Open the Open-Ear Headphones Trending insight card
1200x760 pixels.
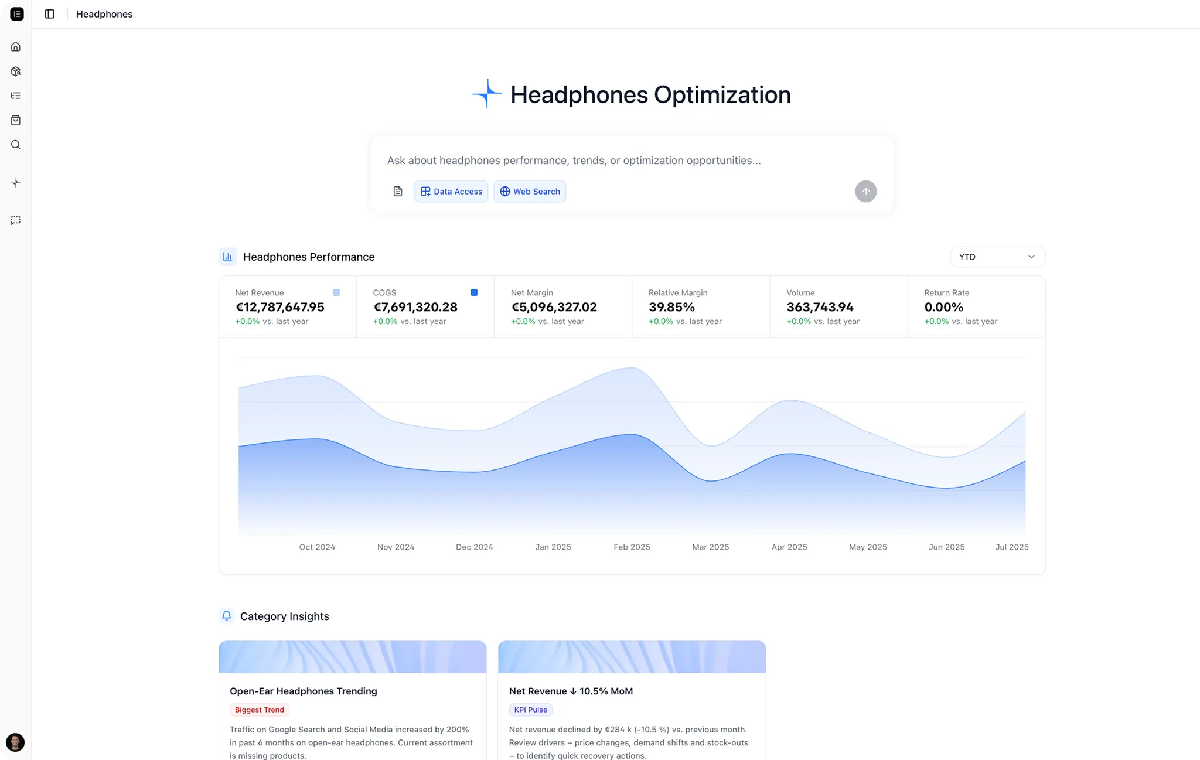[352, 700]
